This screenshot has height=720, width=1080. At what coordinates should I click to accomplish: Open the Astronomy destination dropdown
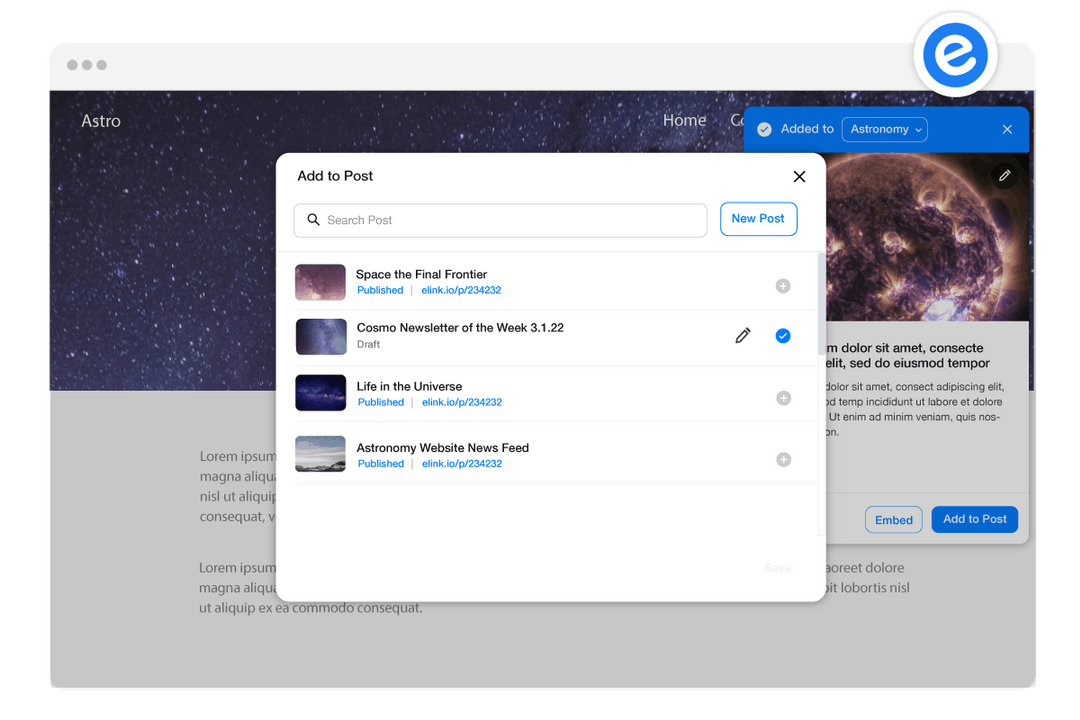click(884, 129)
